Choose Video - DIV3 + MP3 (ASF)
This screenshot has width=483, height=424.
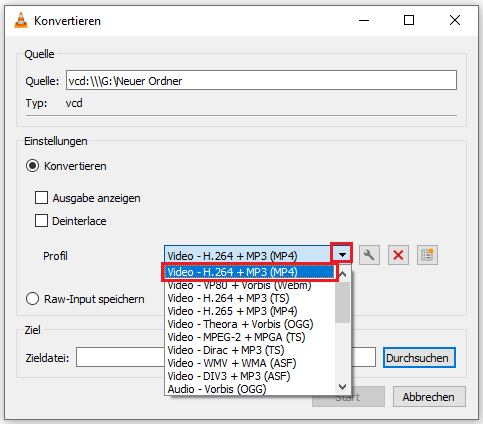[x=250, y=376]
